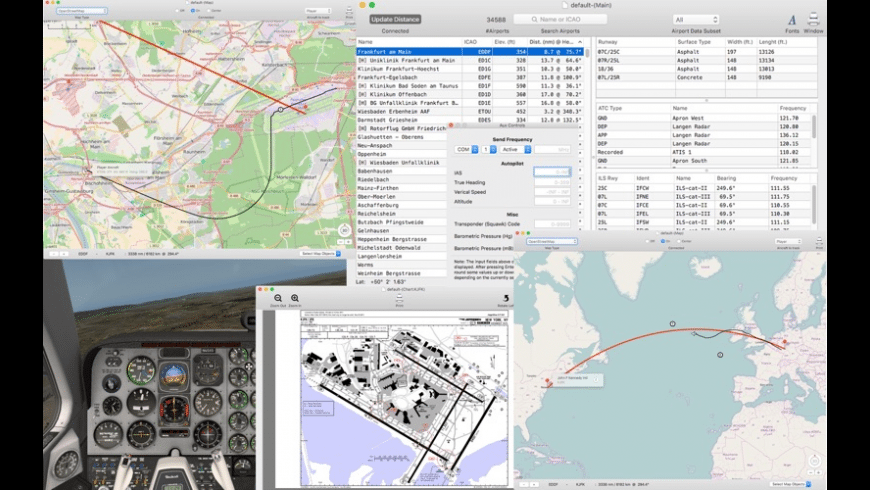Viewport: 870px width, 490px height.
Task: Click Print icon in top-left map window
Action: pos(349,11)
